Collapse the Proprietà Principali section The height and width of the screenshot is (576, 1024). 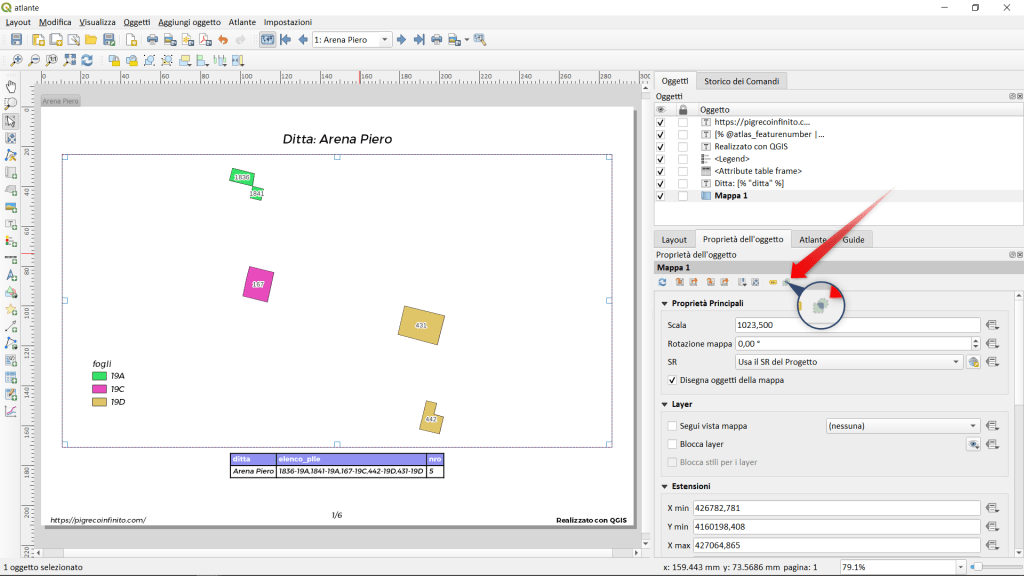[664, 303]
